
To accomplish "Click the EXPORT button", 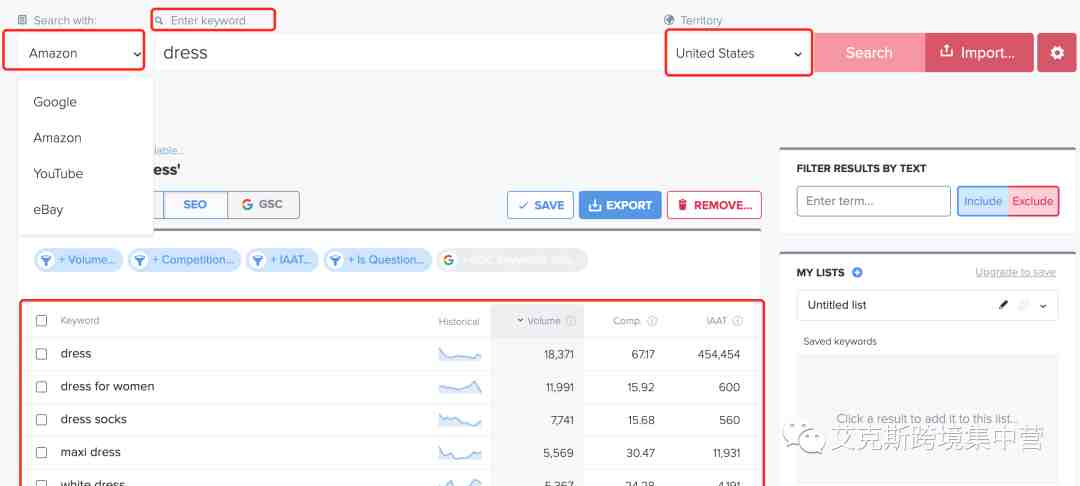I will coord(620,205).
